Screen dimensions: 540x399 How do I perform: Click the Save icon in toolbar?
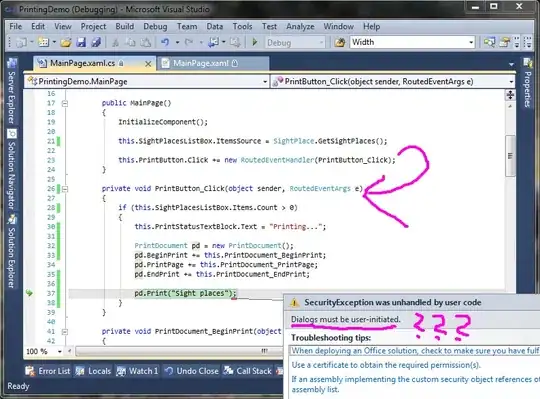click(x=81, y=43)
